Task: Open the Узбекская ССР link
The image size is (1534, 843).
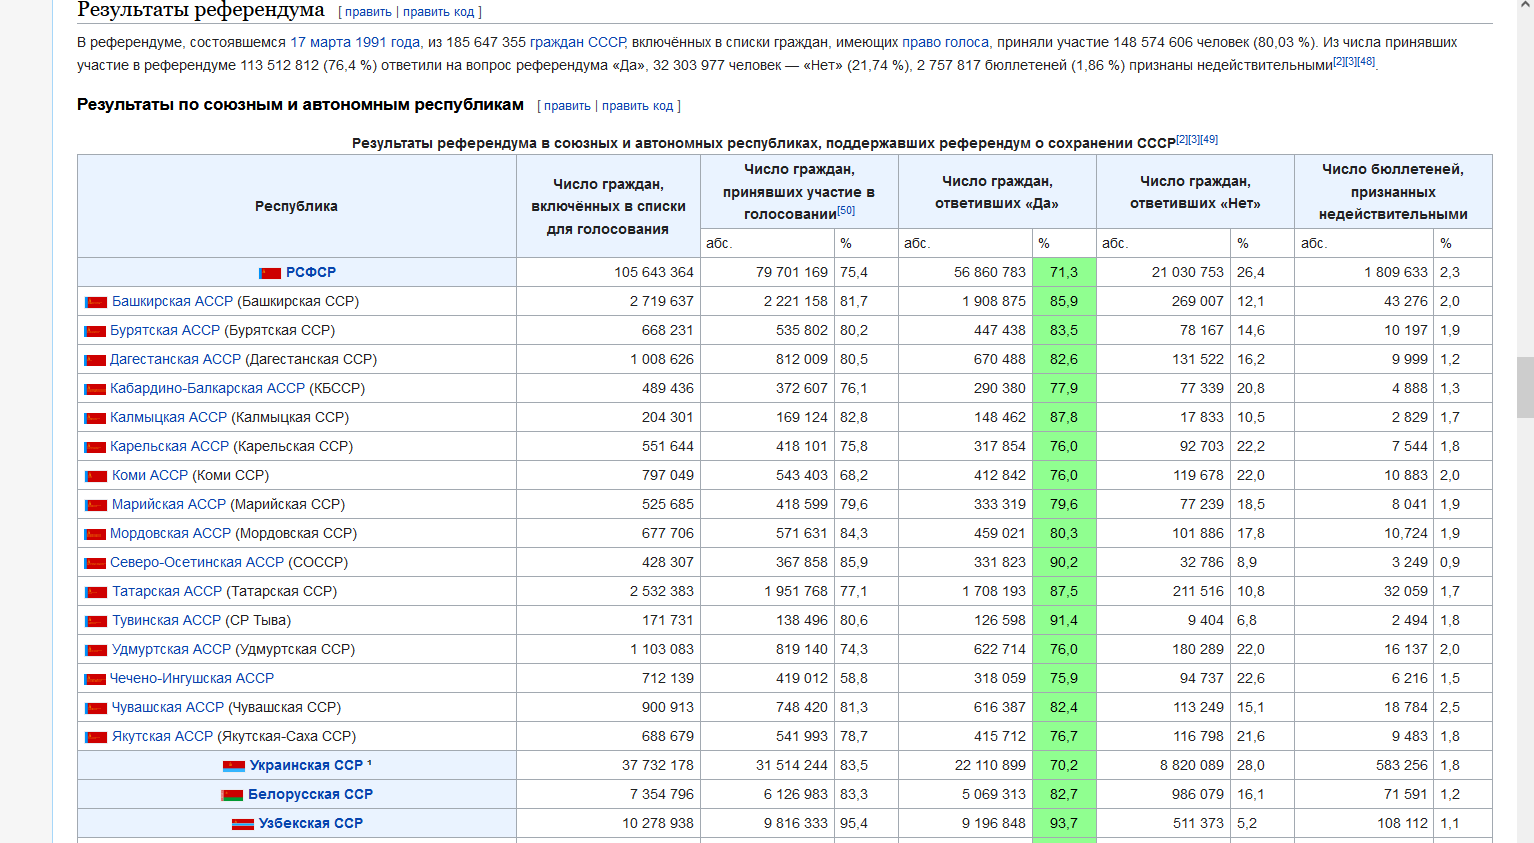Action: coord(311,823)
